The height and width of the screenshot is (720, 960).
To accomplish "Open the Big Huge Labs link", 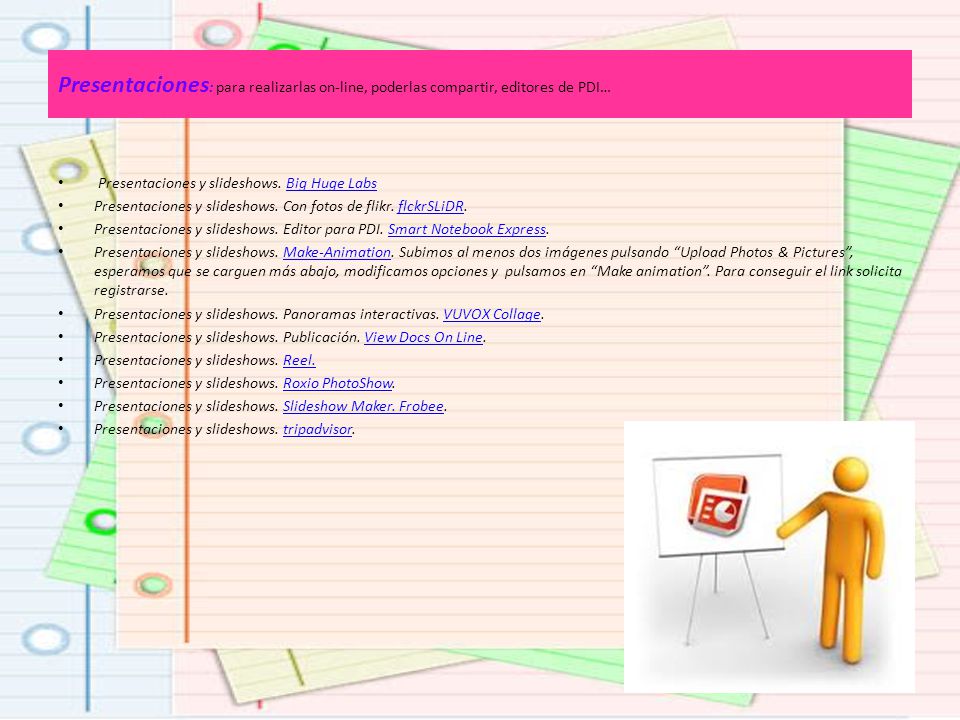I will 331,183.
